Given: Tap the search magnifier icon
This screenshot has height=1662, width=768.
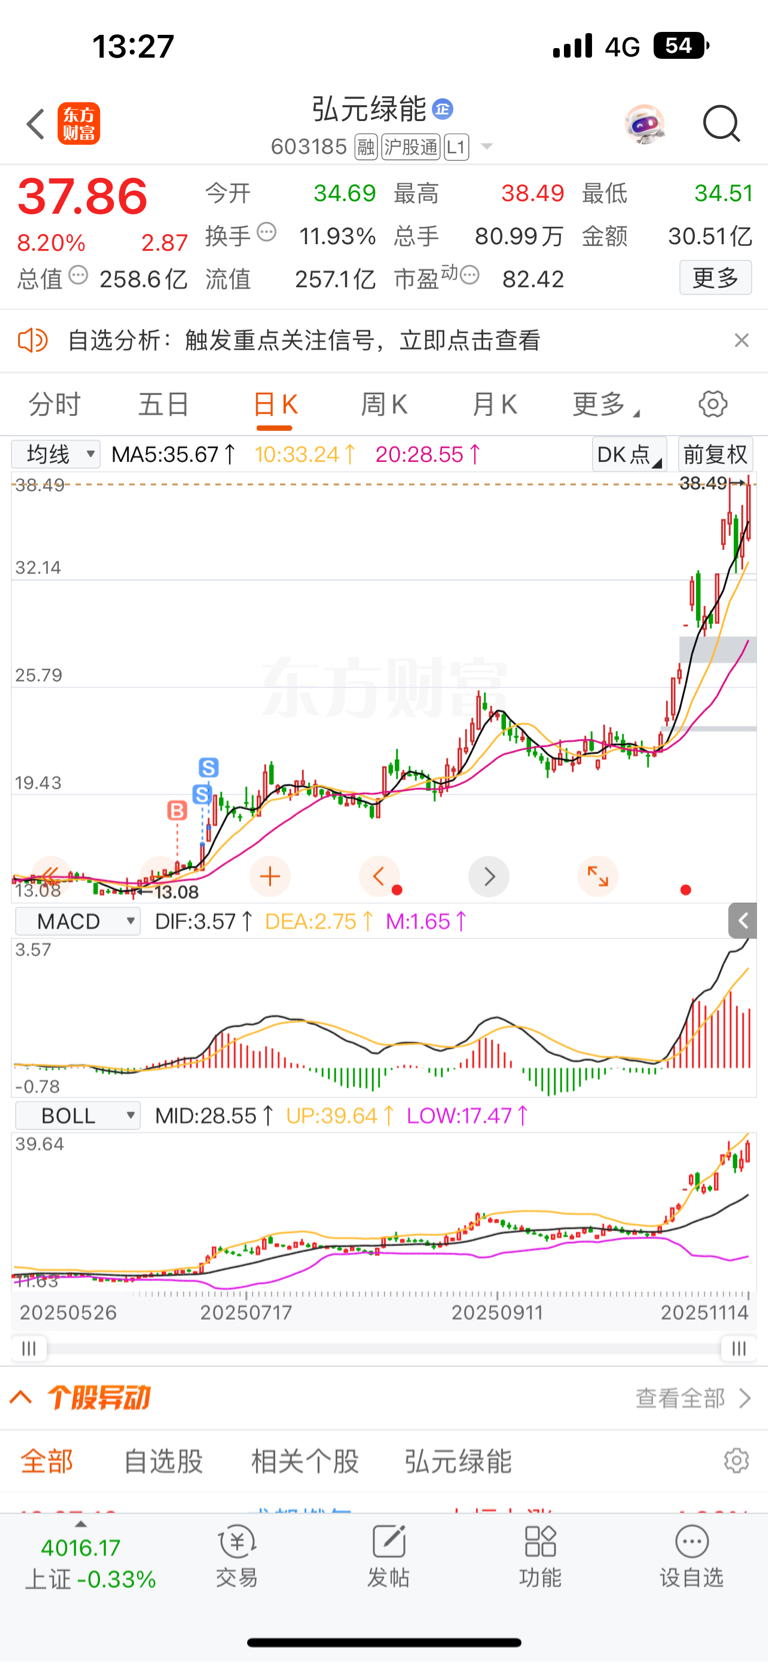Looking at the screenshot, I should click(x=721, y=124).
